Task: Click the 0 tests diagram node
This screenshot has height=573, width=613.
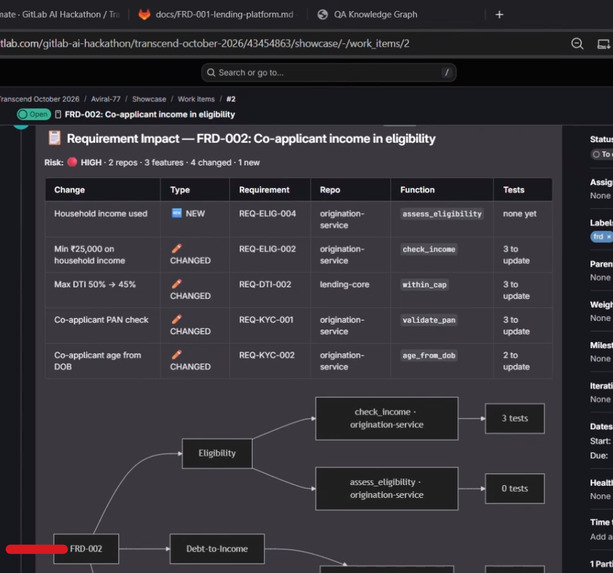Action: tap(514, 489)
